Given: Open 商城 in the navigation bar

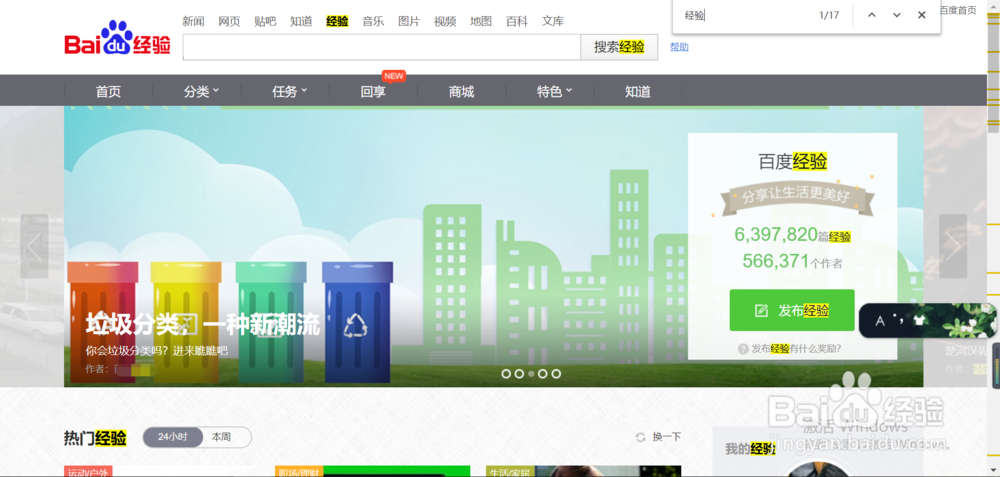Looking at the screenshot, I should coord(461,92).
